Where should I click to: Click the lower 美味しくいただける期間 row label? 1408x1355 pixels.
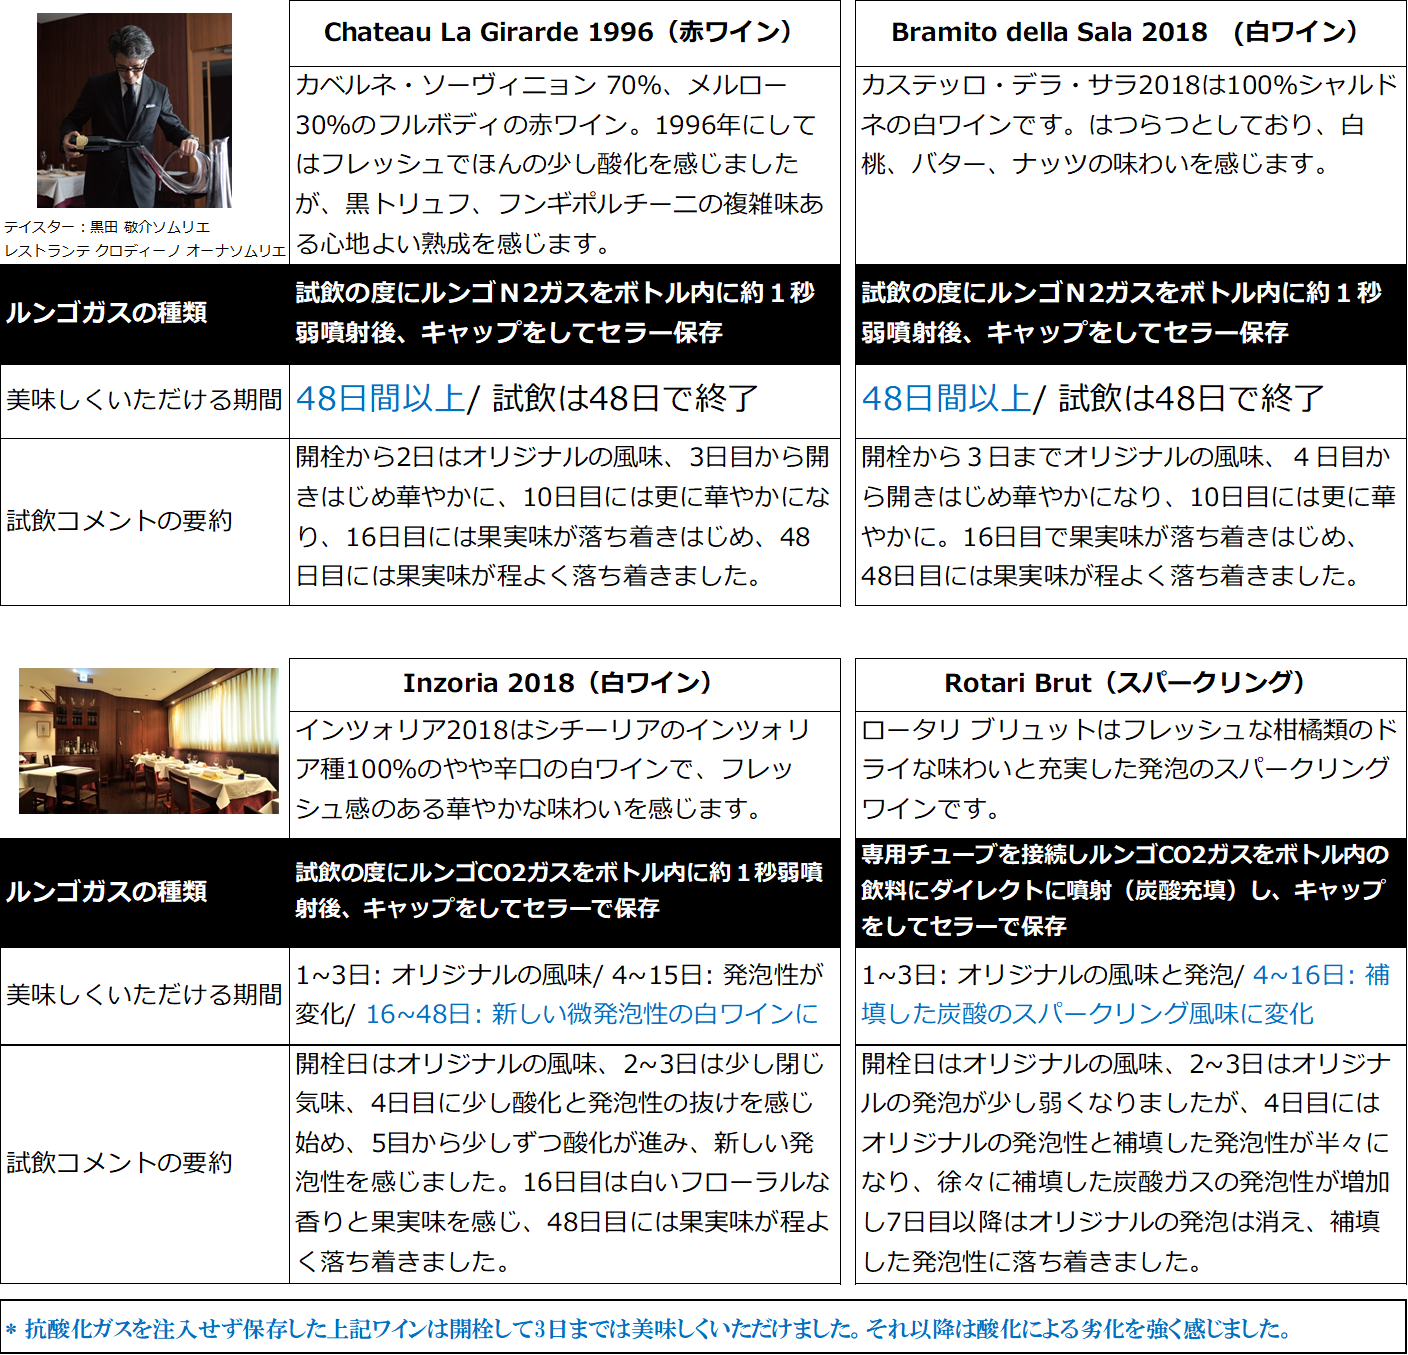[145, 995]
